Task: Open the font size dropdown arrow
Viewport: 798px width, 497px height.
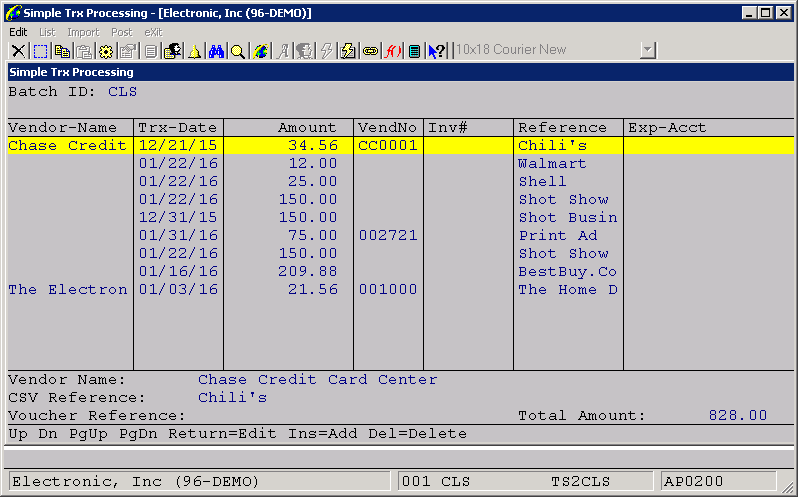Action: [648, 50]
